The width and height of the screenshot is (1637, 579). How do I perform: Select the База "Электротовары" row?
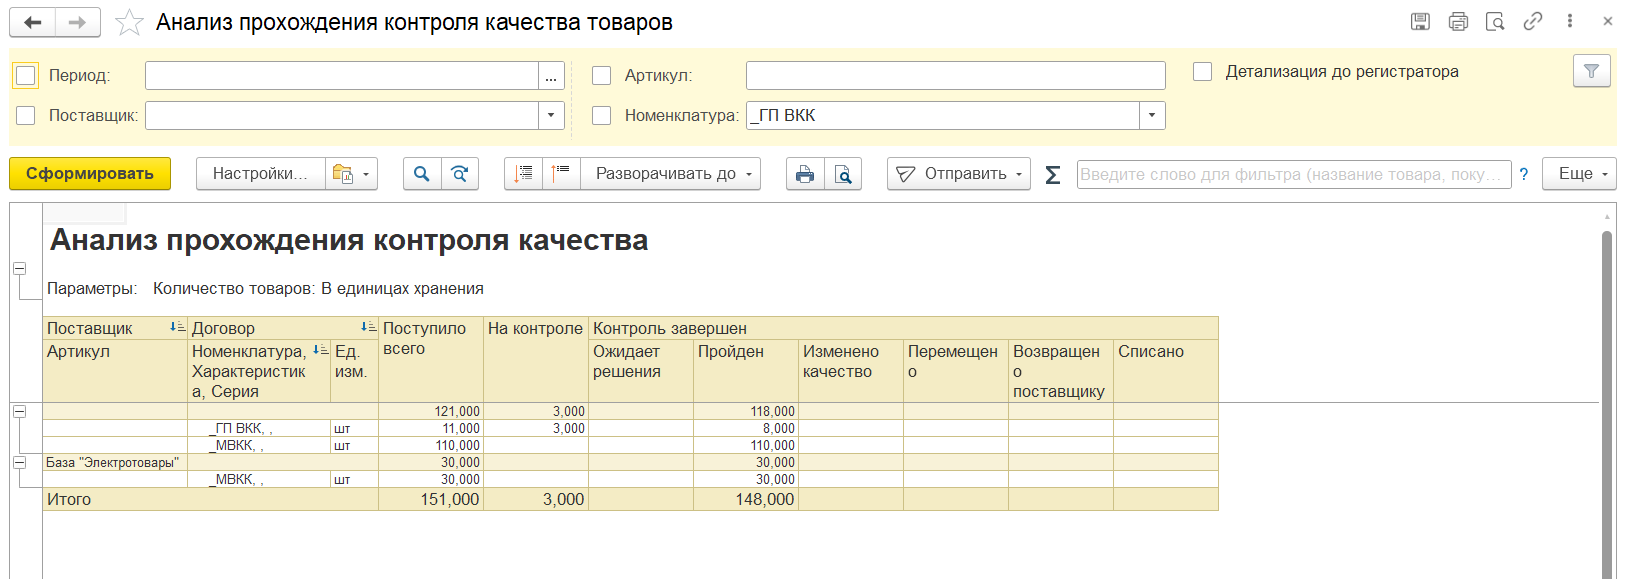630,462
